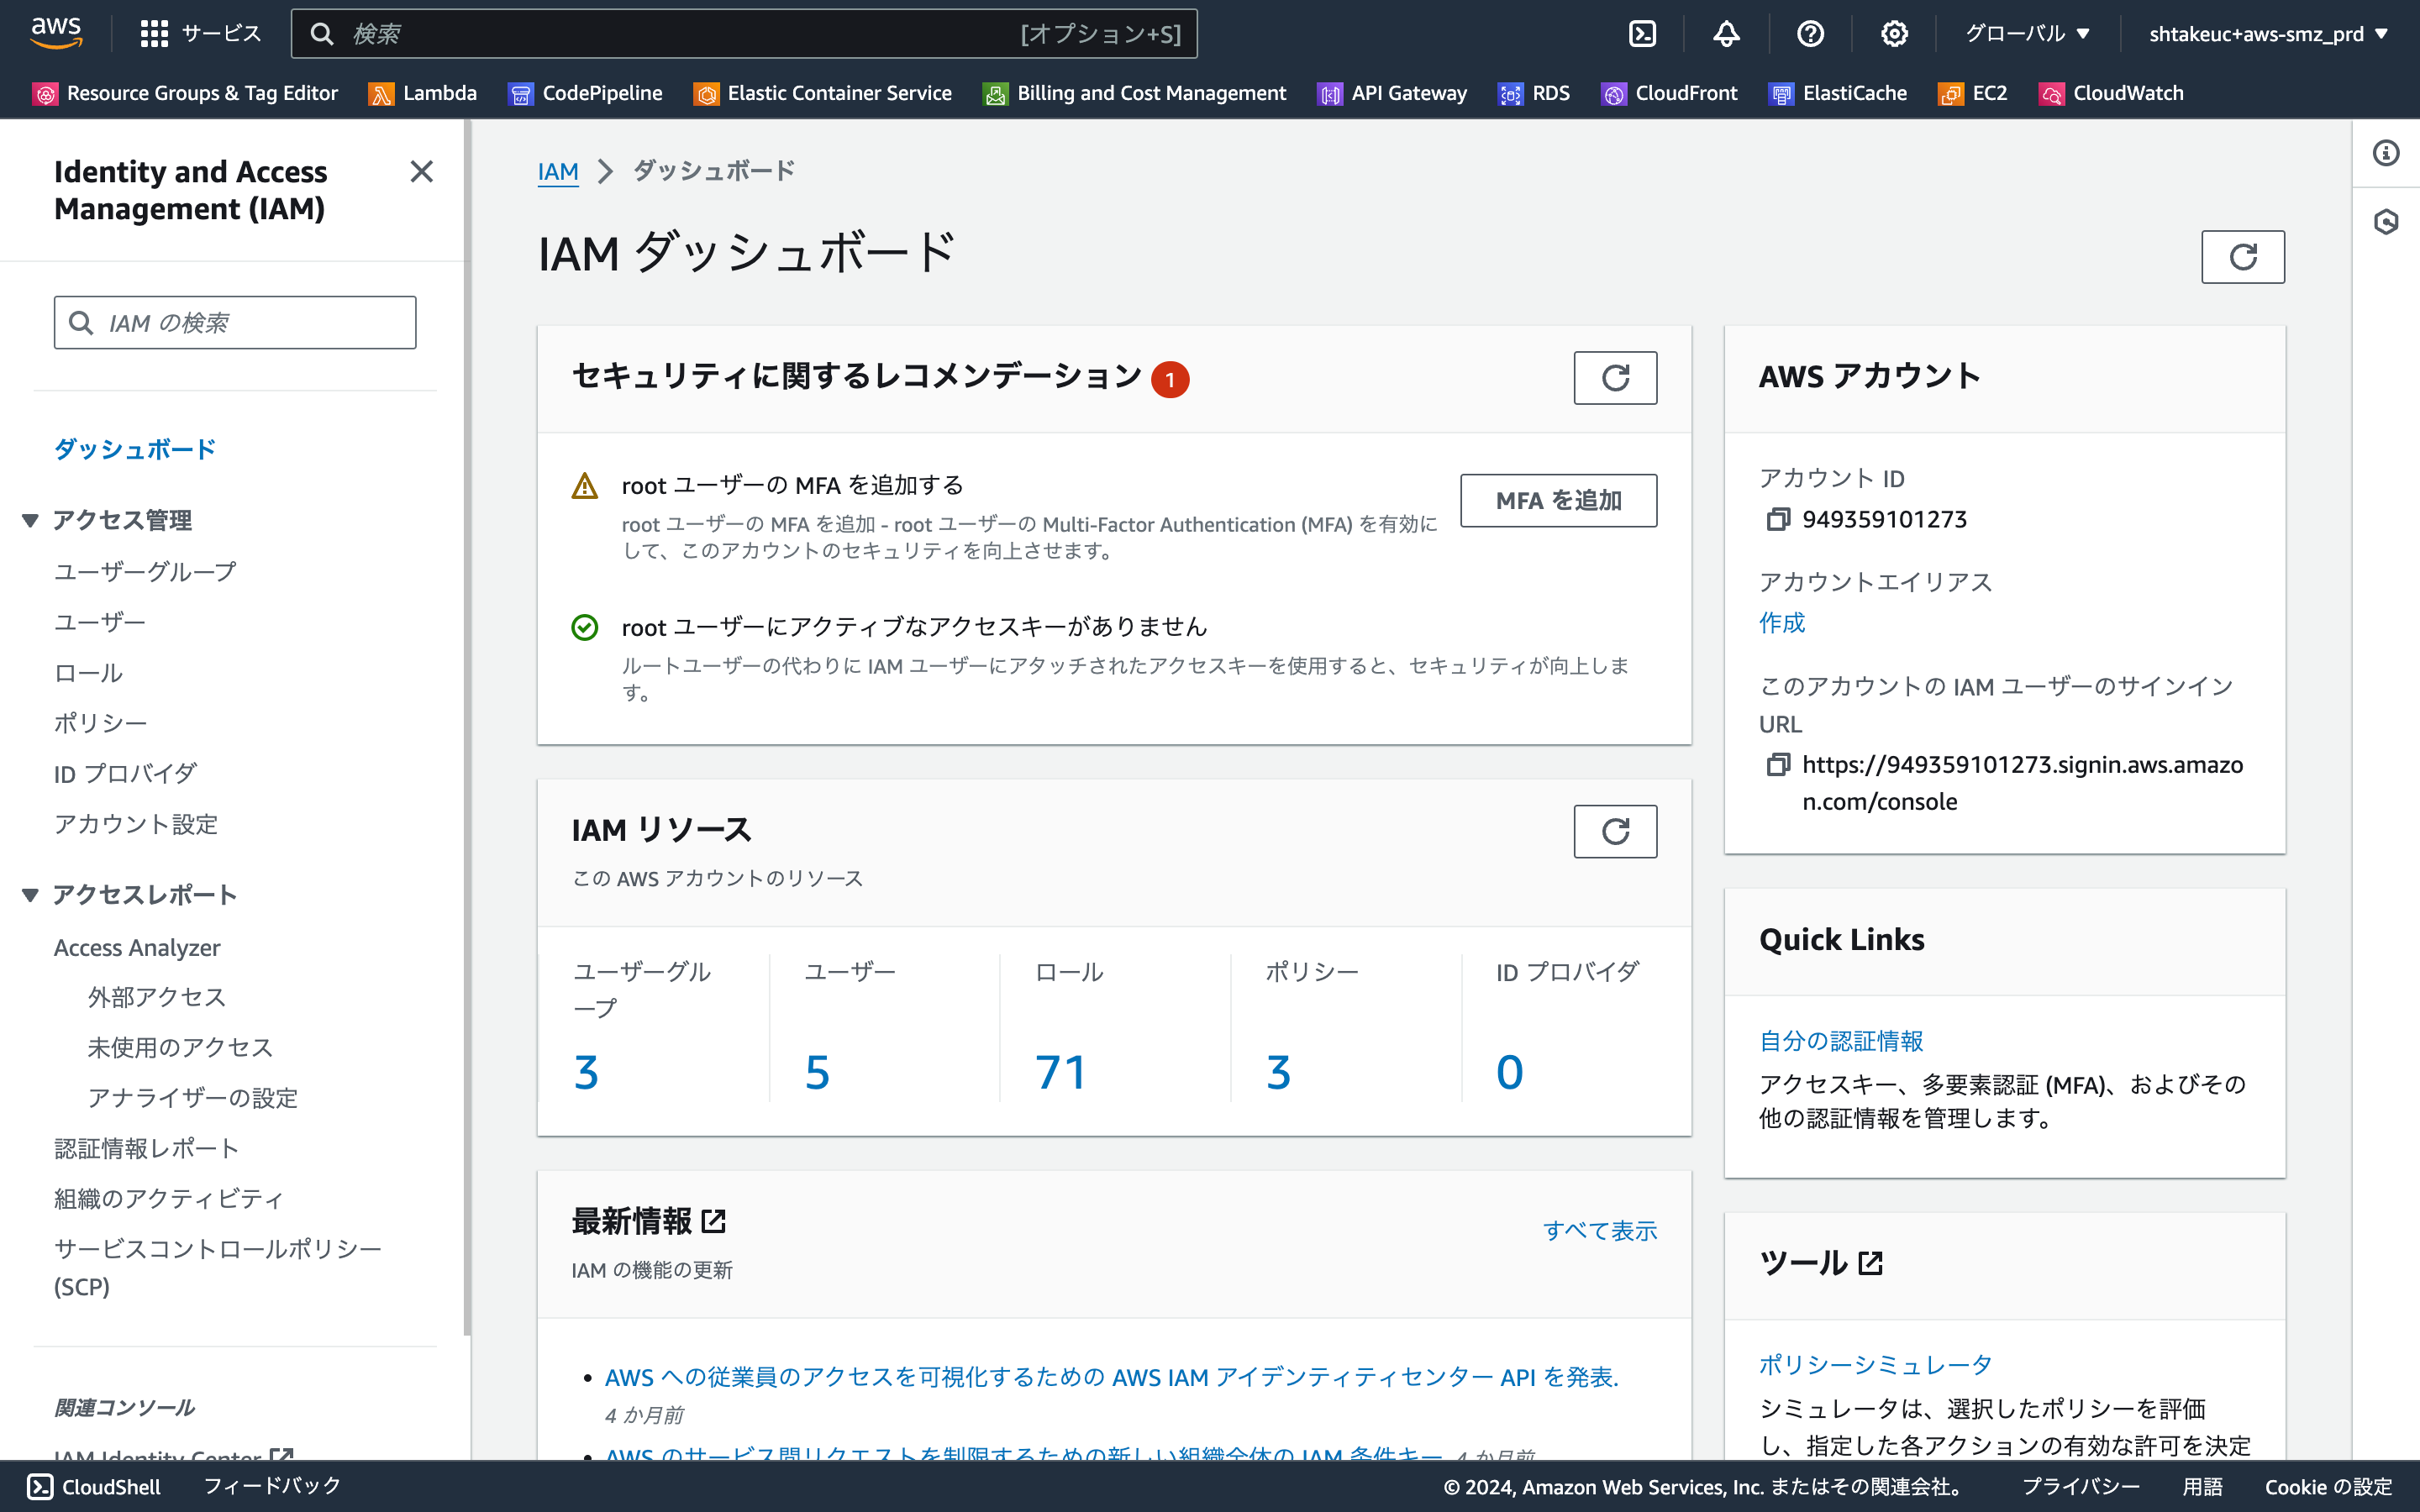This screenshot has height=1512, width=2420.
Task: Click すべて表示 link
Action: pyautogui.click(x=1600, y=1231)
